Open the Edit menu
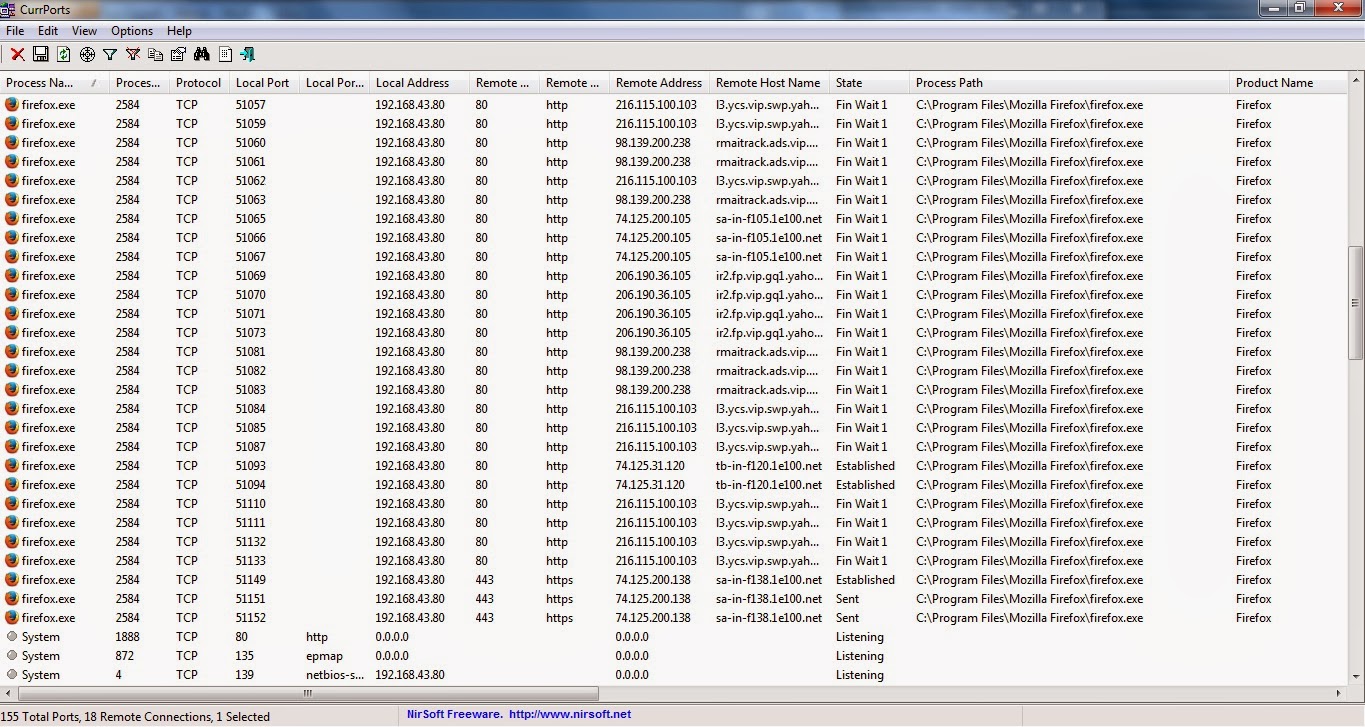This screenshot has height=727, width=1365. [x=48, y=31]
